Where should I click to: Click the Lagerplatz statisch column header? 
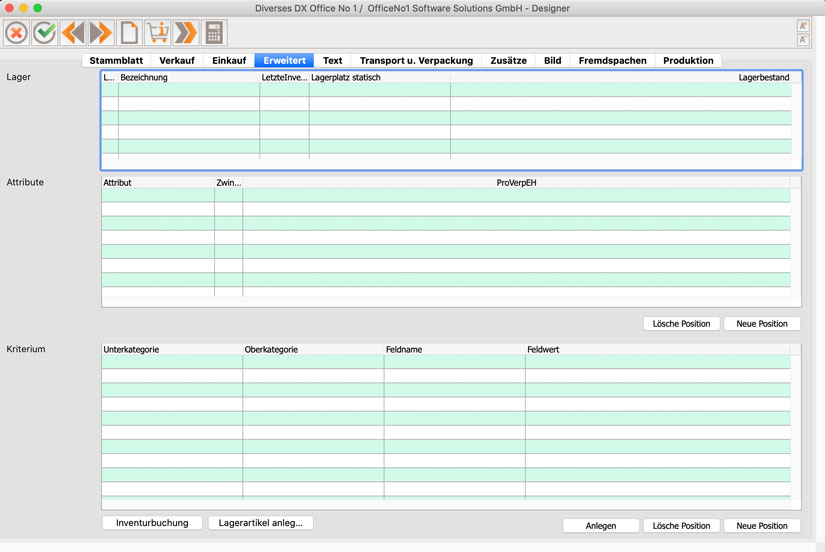click(380, 77)
